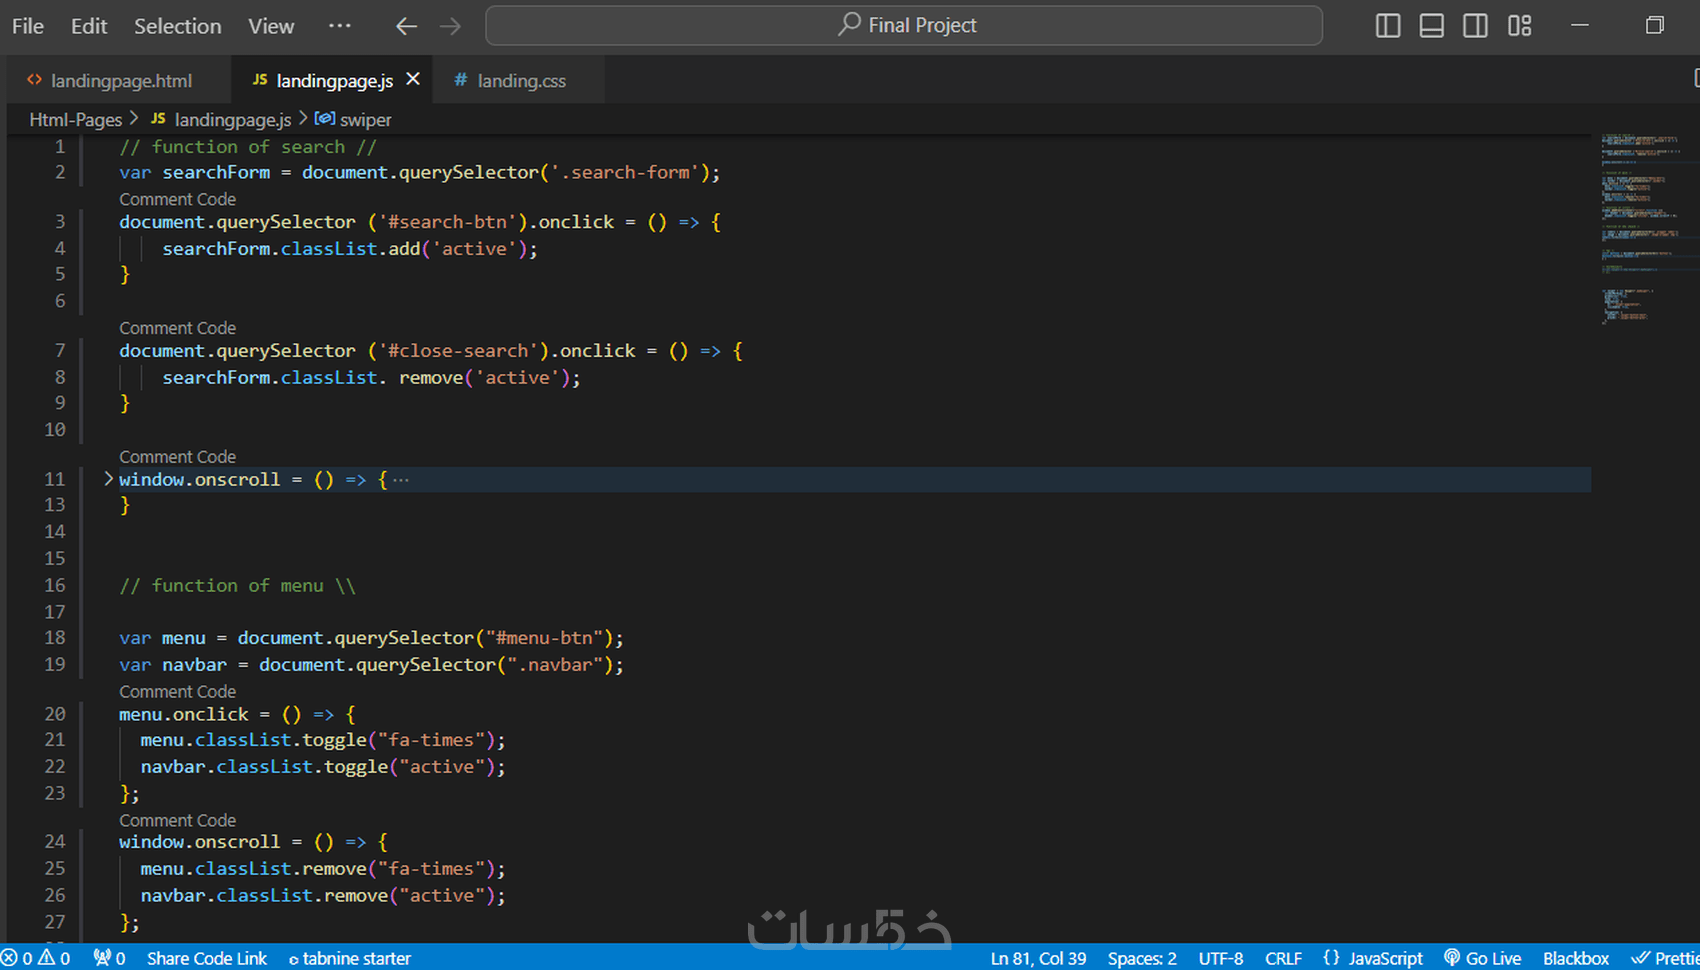
Task: Click the tabnine starter status icon
Action: pyautogui.click(x=349, y=958)
